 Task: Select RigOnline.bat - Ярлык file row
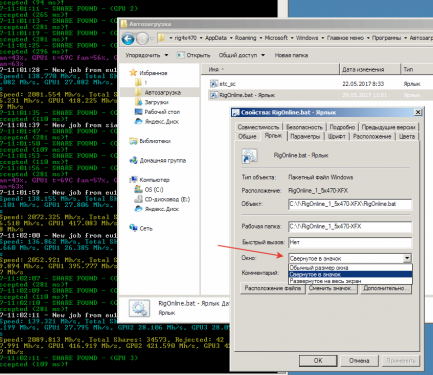click(x=320, y=95)
